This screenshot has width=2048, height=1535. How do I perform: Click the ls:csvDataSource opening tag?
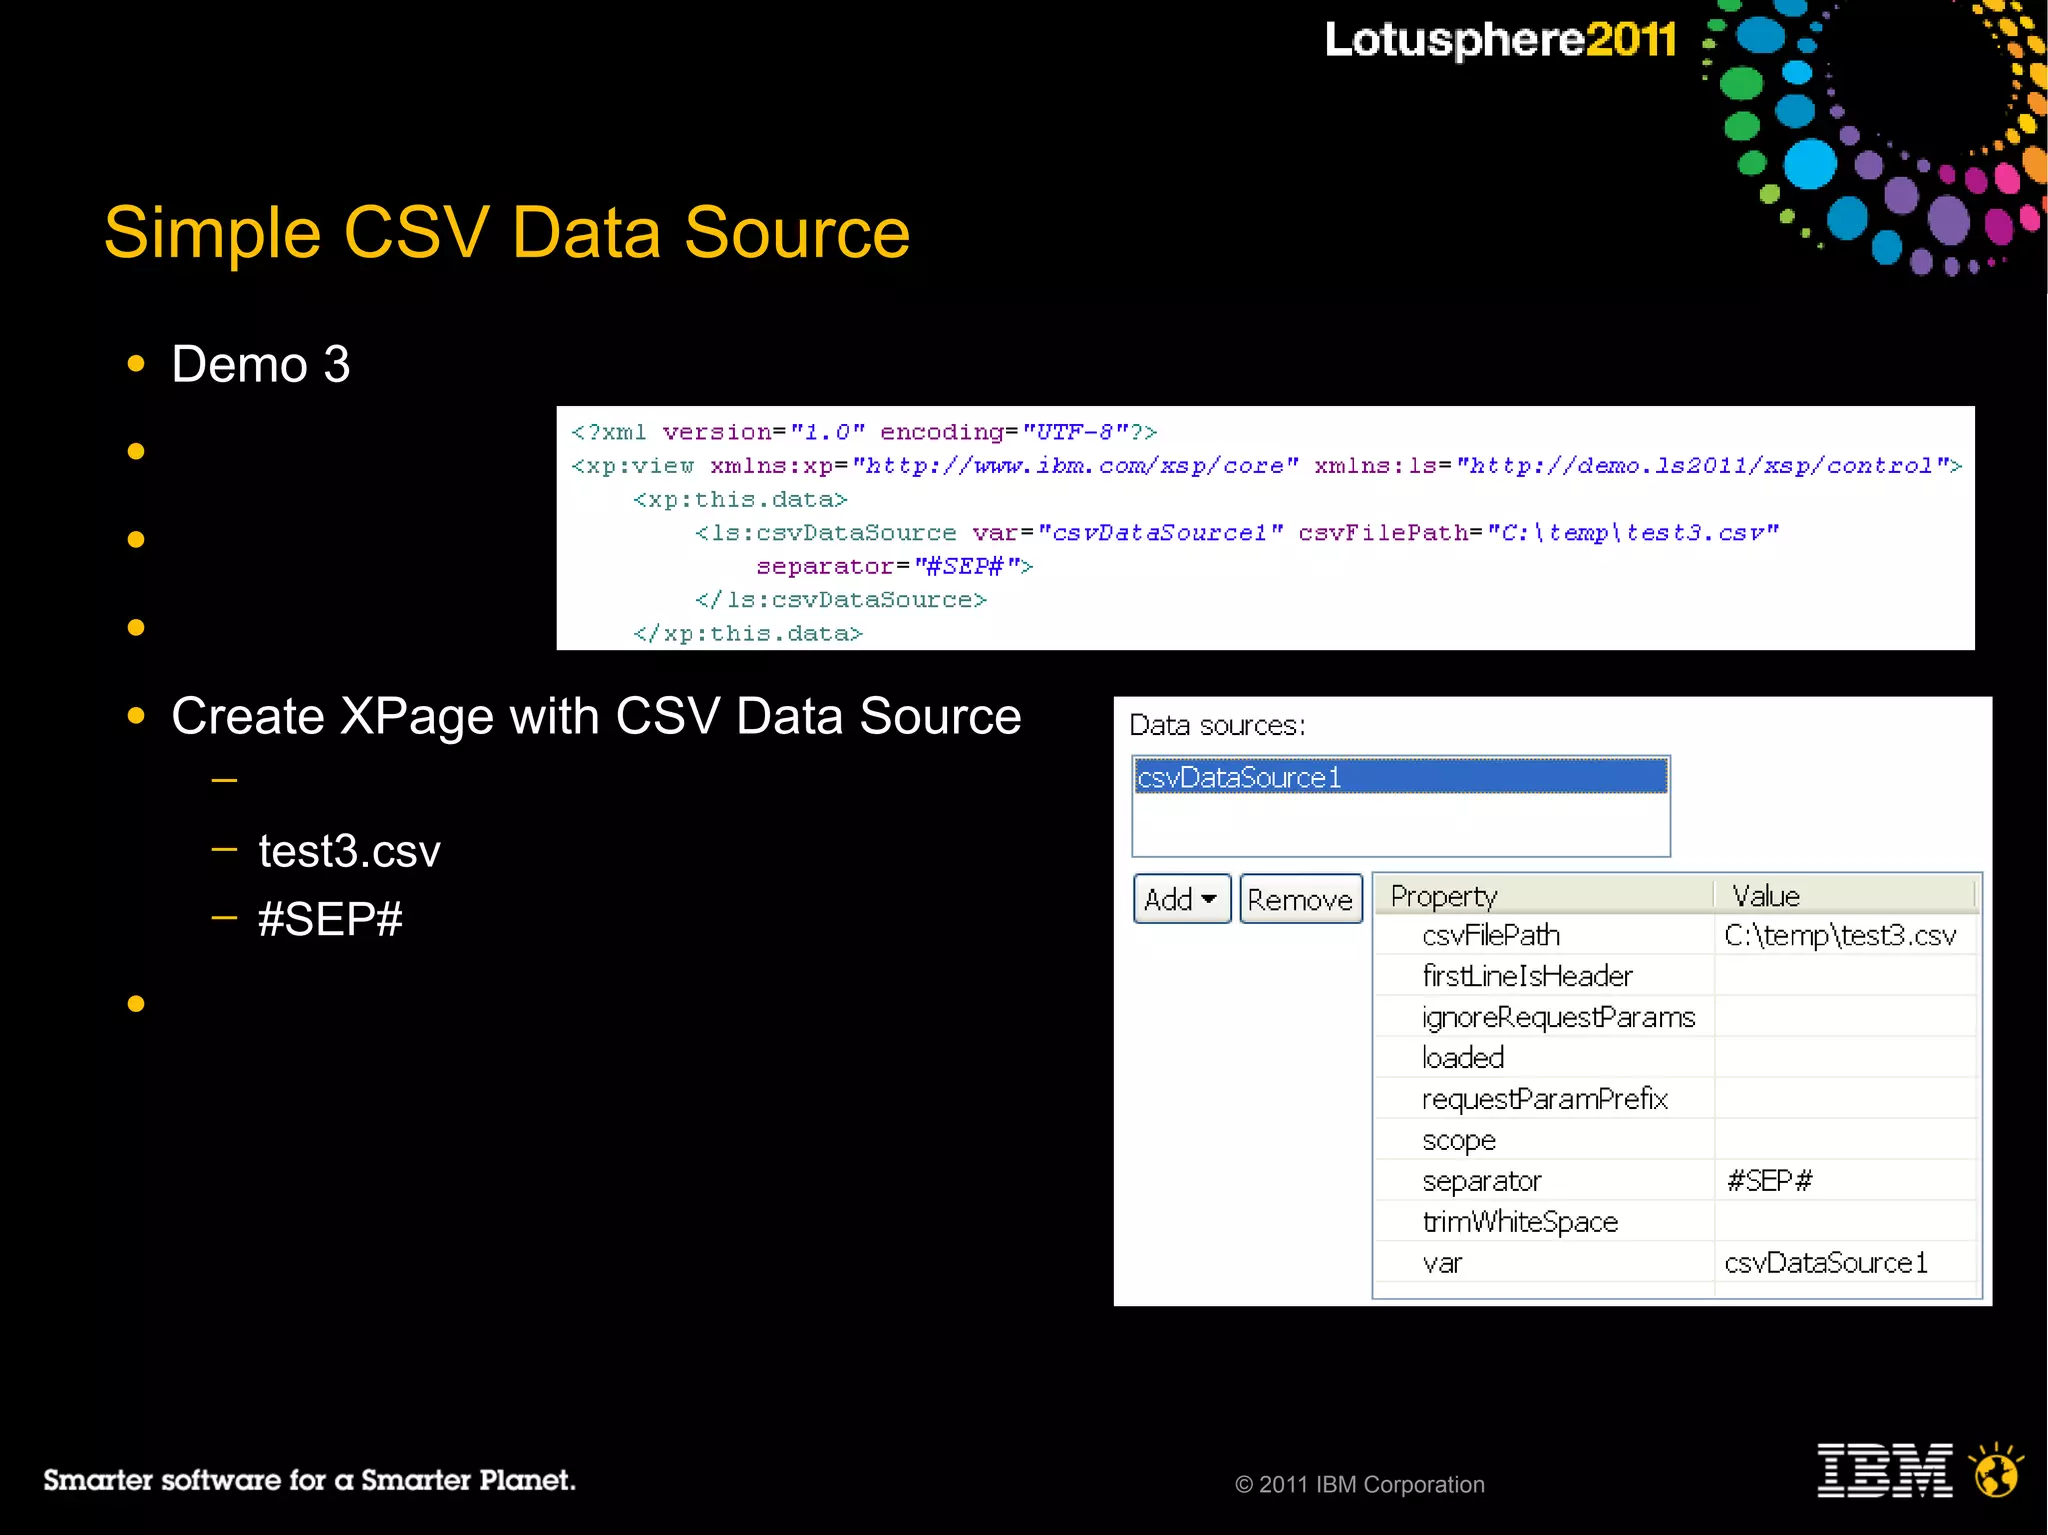(x=826, y=533)
